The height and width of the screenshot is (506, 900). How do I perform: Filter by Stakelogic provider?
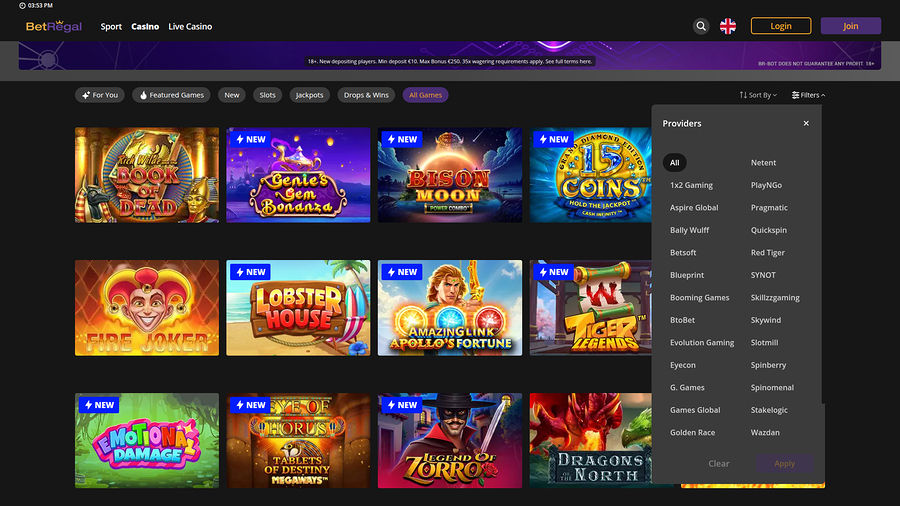click(769, 410)
